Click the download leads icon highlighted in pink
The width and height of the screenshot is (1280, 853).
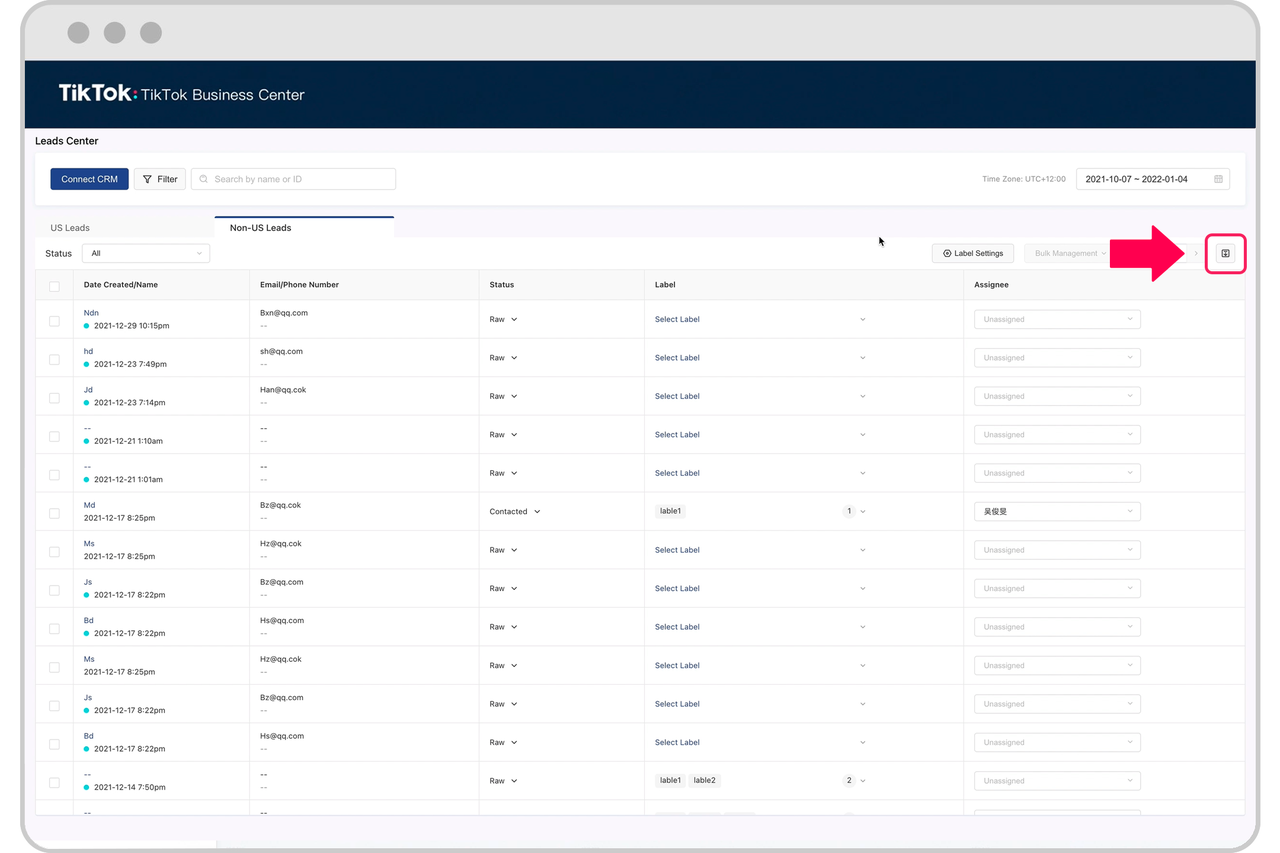1225,254
